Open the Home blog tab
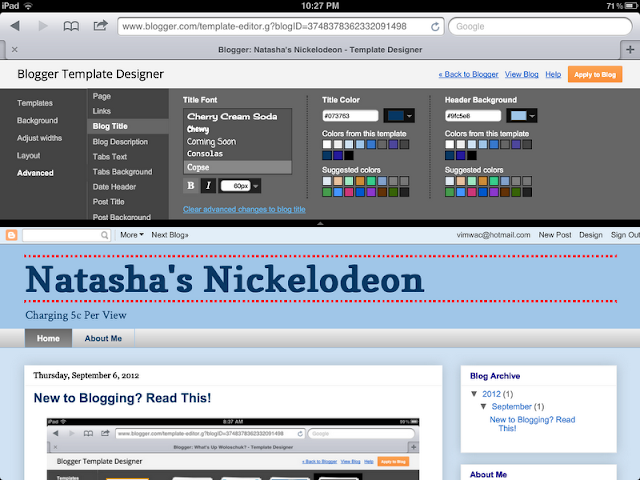This screenshot has width=640, height=480. pyautogui.click(x=48, y=338)
